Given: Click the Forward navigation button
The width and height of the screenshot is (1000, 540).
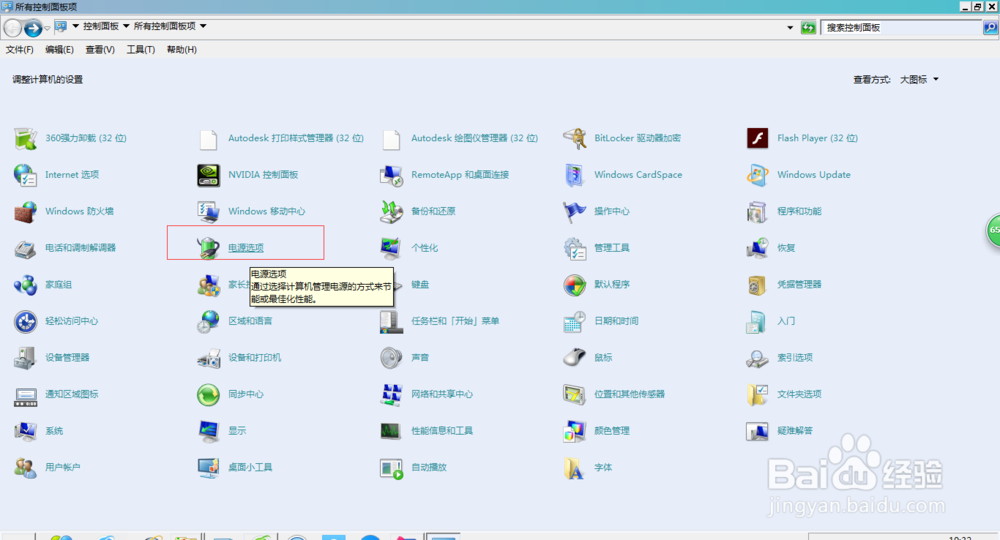Looking at the screenshot, I should 33,28.
